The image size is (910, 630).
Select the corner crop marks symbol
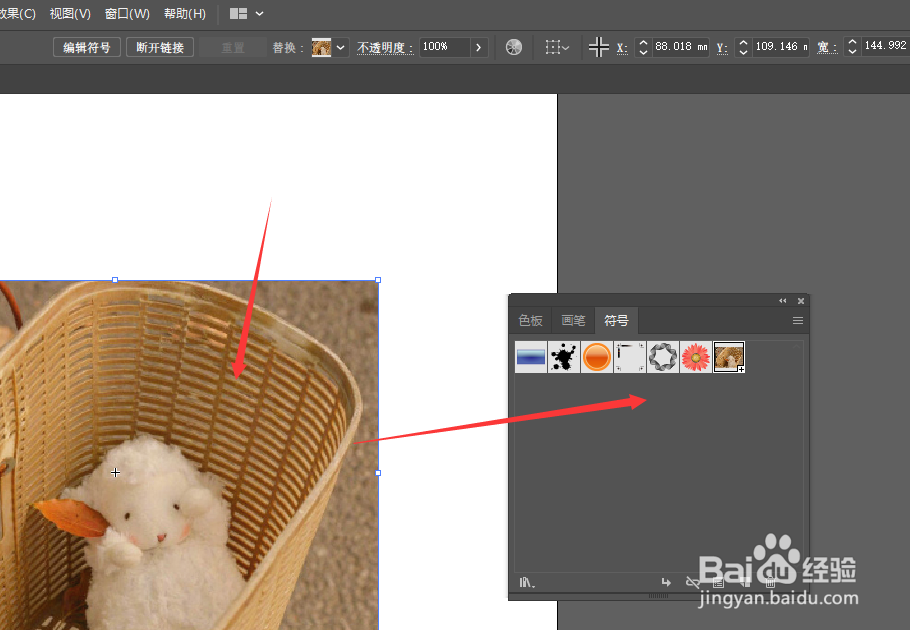630,357
